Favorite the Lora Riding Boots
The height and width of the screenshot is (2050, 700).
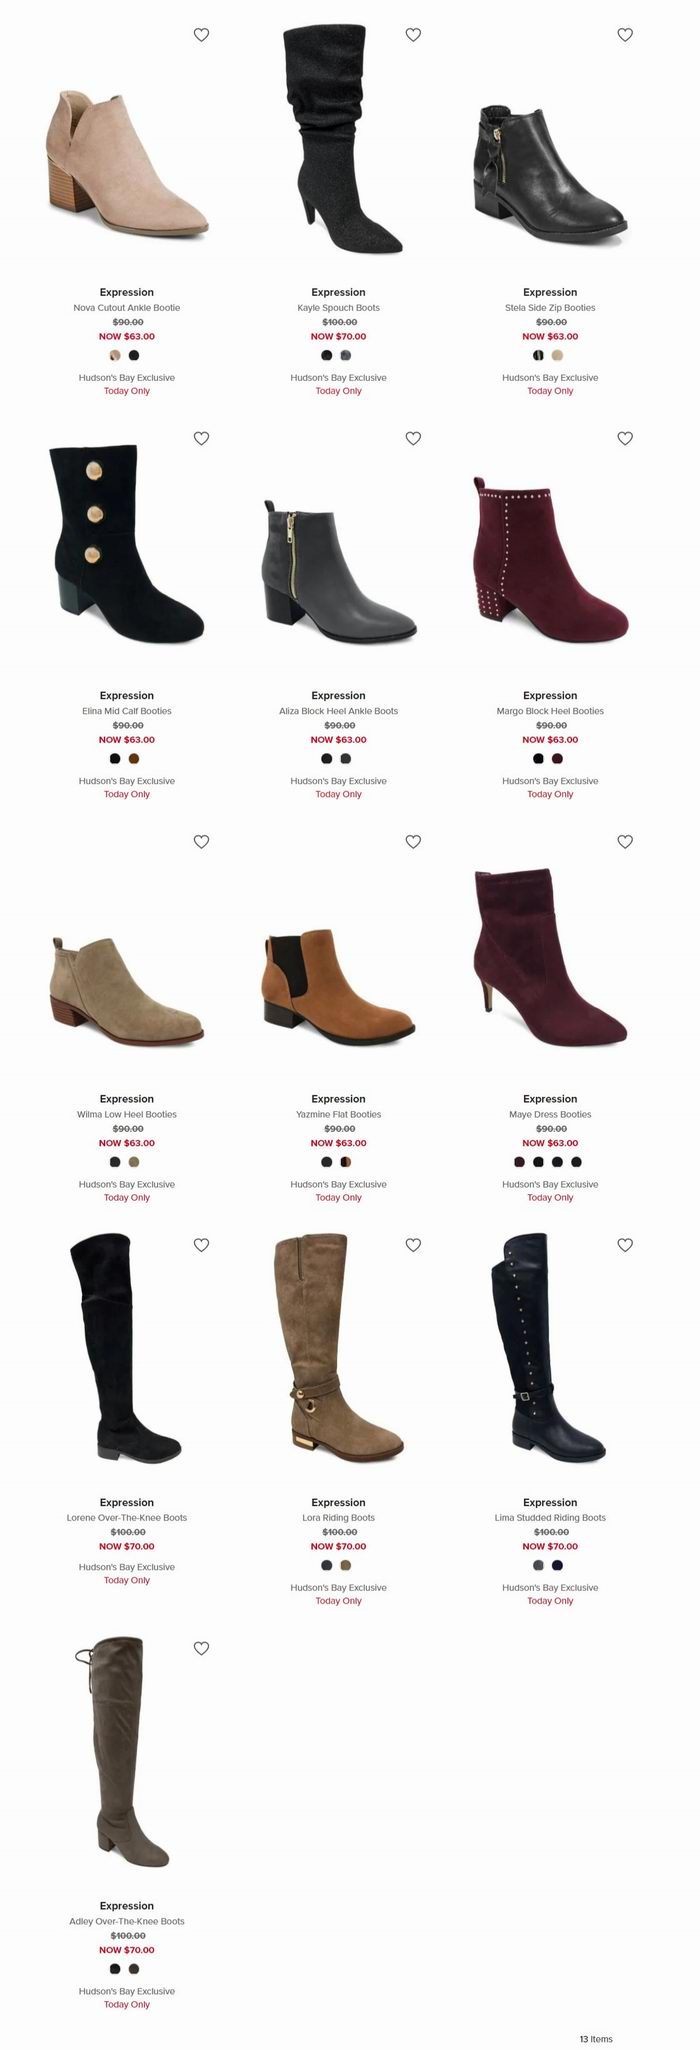[413, 1245]
